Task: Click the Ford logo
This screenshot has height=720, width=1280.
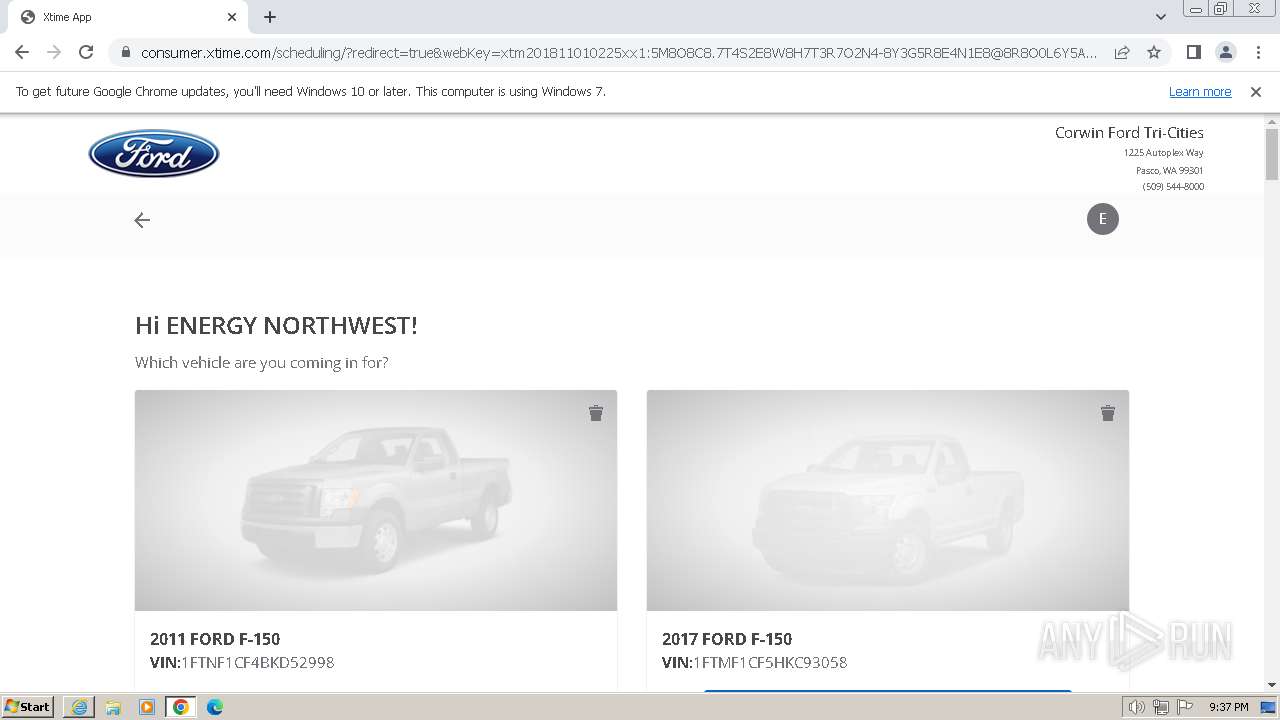Action: [x=154, y=153]
